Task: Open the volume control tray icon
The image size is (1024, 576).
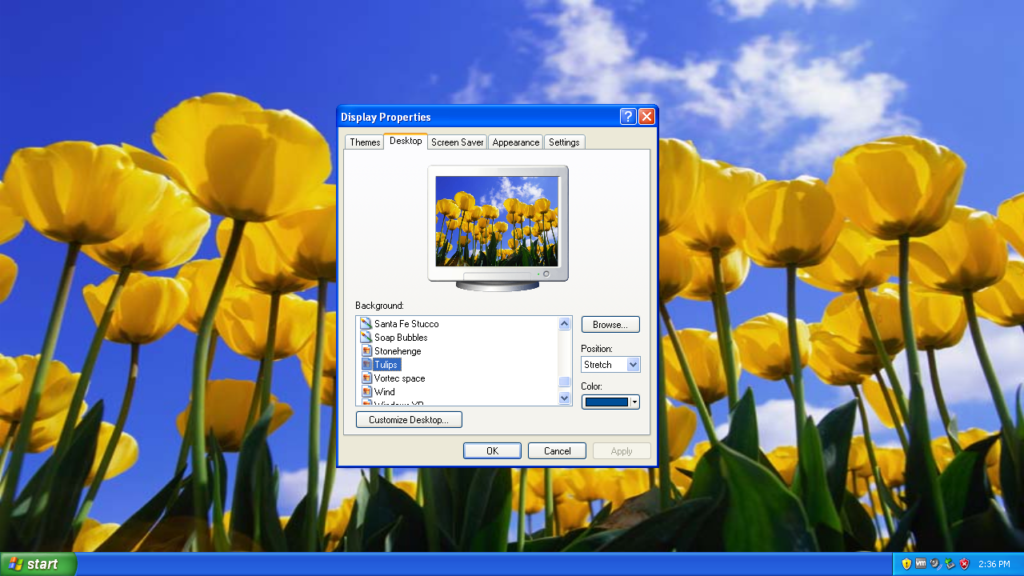Action: (x=933, y=563)
